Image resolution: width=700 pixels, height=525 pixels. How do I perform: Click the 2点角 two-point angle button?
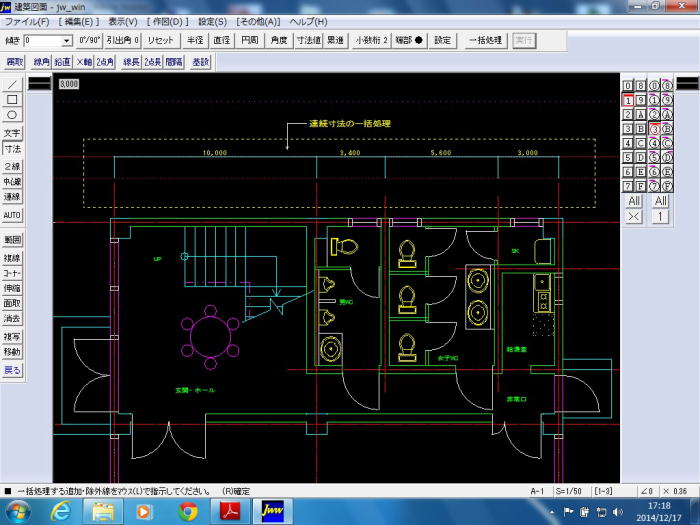tap(105, 62)
